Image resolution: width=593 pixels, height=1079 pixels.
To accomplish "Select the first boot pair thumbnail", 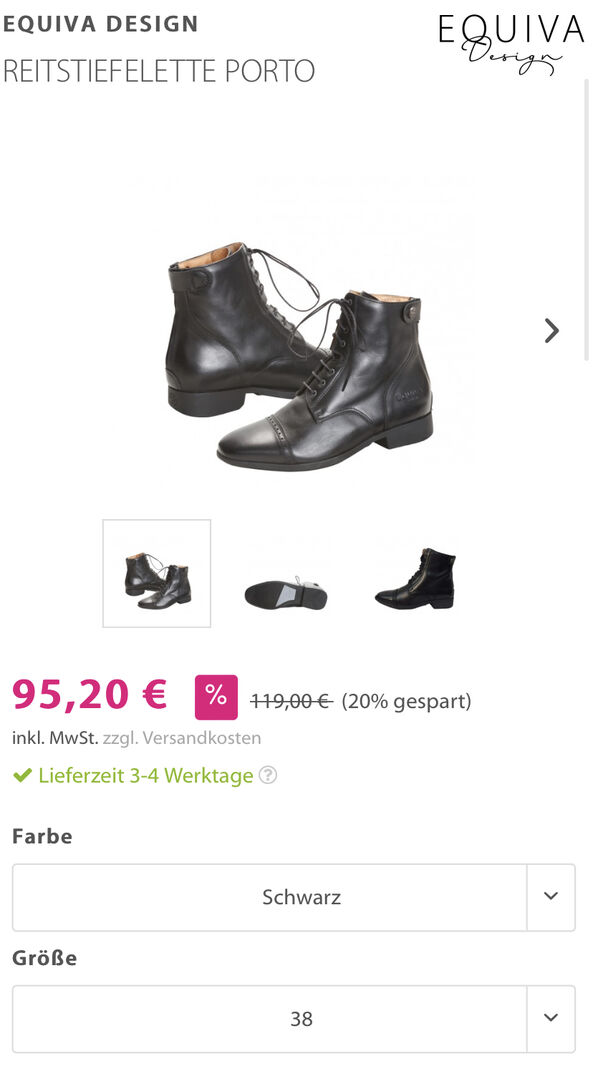I will click(157, 573).
